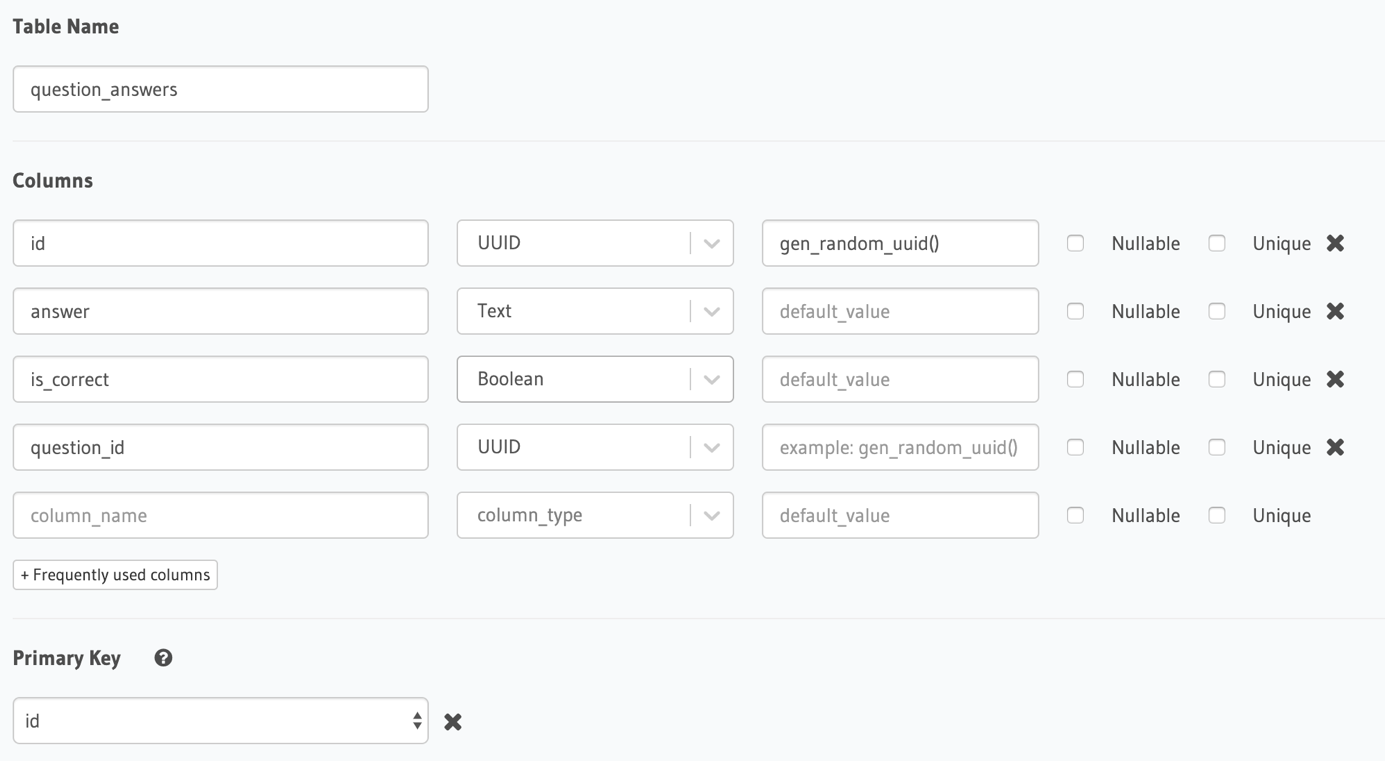Screen dimensions: 1385x761
Task: Check Unique for is_correct column
Action: point(1217,379)
